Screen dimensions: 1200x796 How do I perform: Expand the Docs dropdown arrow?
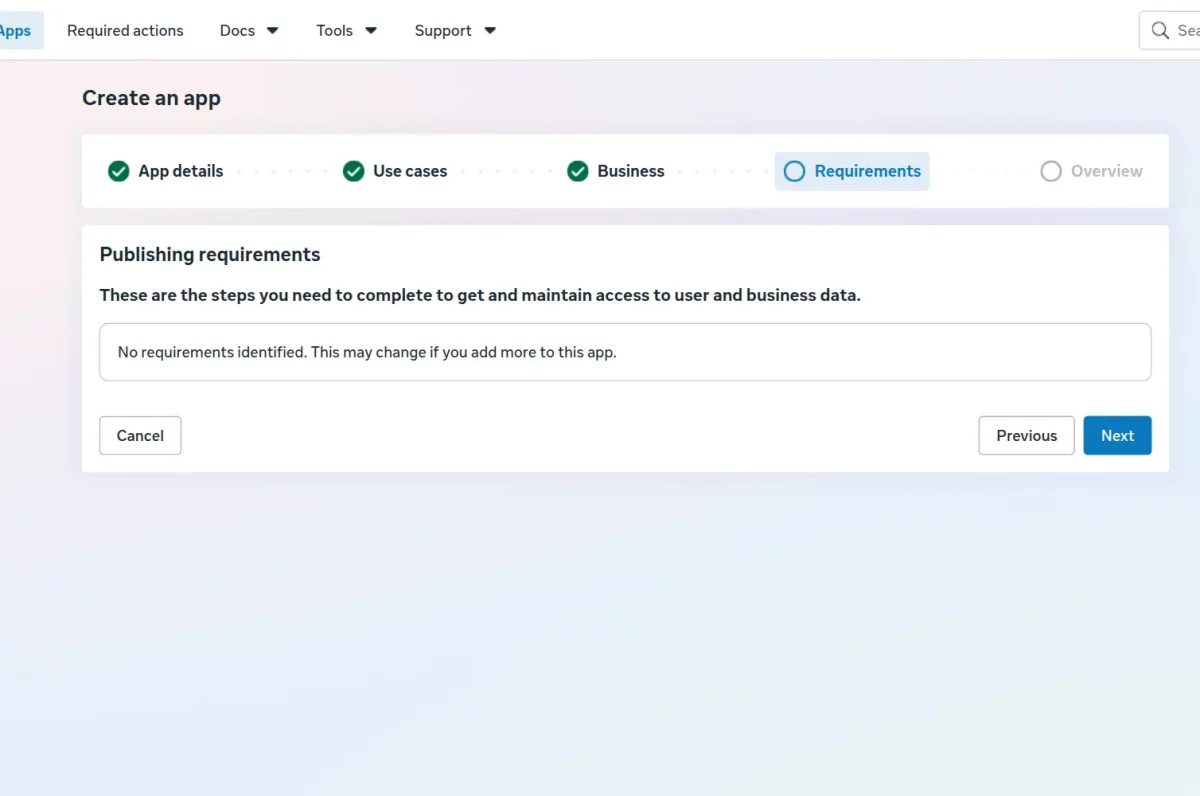point(272,30)
